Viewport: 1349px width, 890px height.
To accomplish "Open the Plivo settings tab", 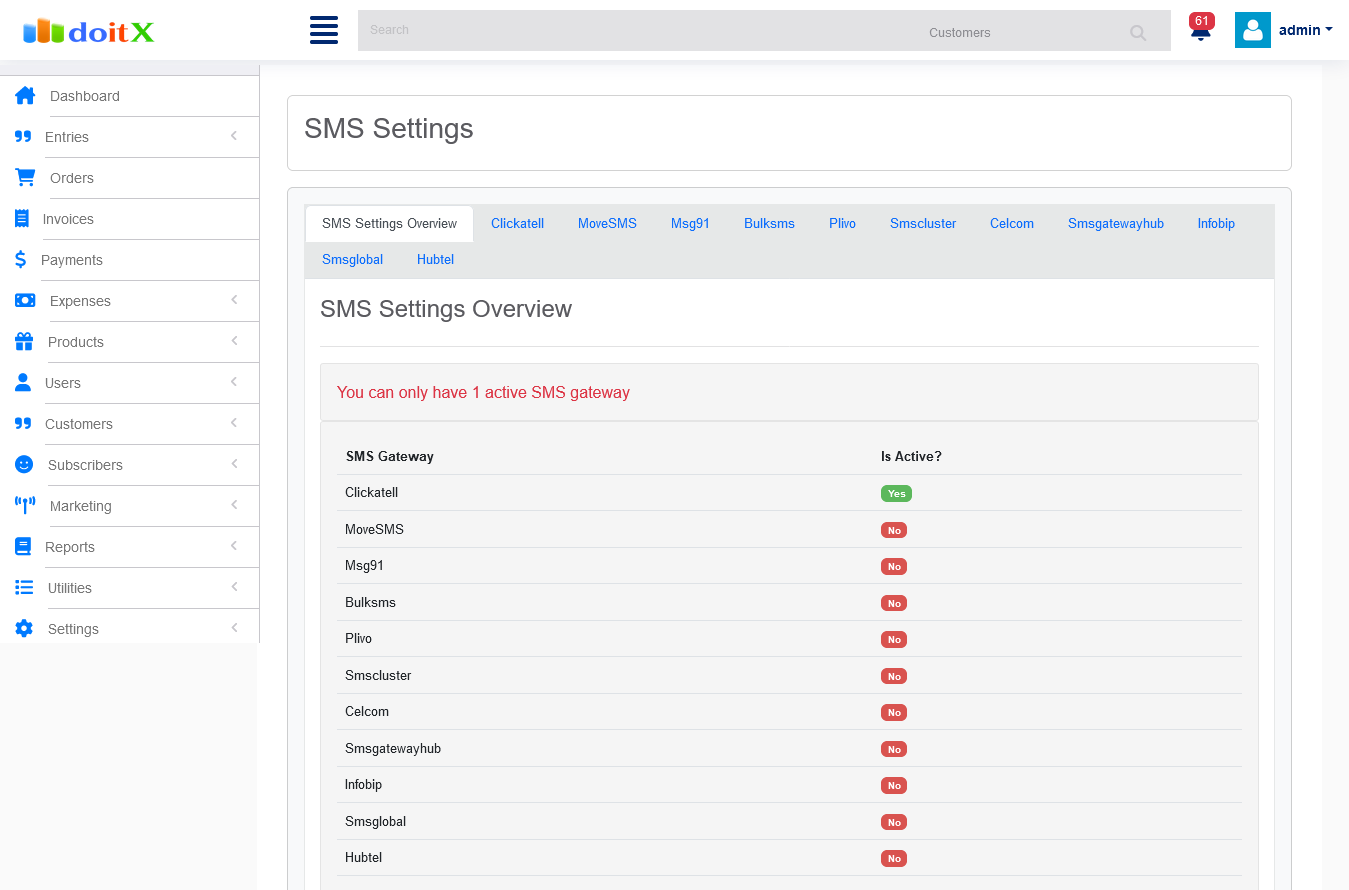I will click(x=842, y=224).
